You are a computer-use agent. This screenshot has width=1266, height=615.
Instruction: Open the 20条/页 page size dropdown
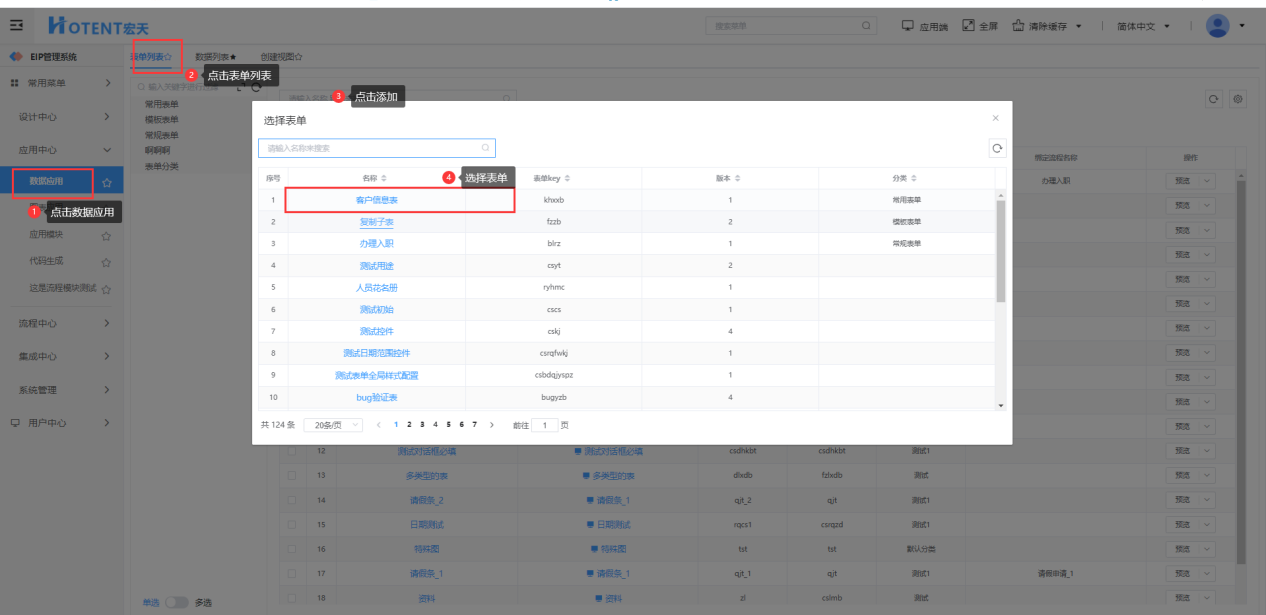[x=332, y=425]
